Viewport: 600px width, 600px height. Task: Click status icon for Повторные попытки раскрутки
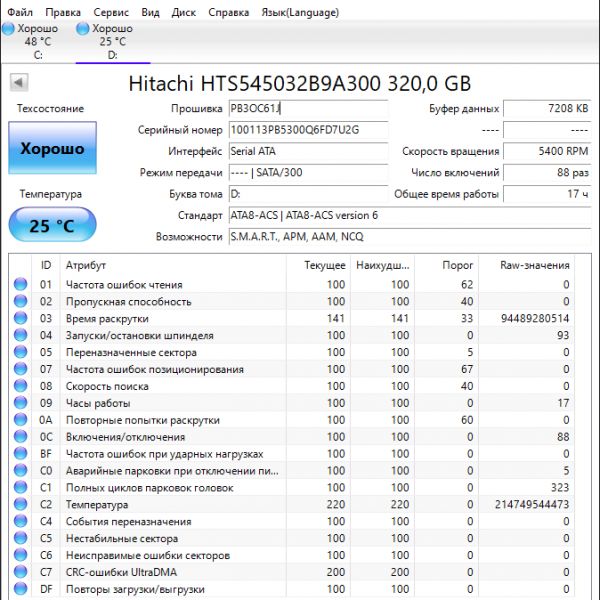pos(20,420)
